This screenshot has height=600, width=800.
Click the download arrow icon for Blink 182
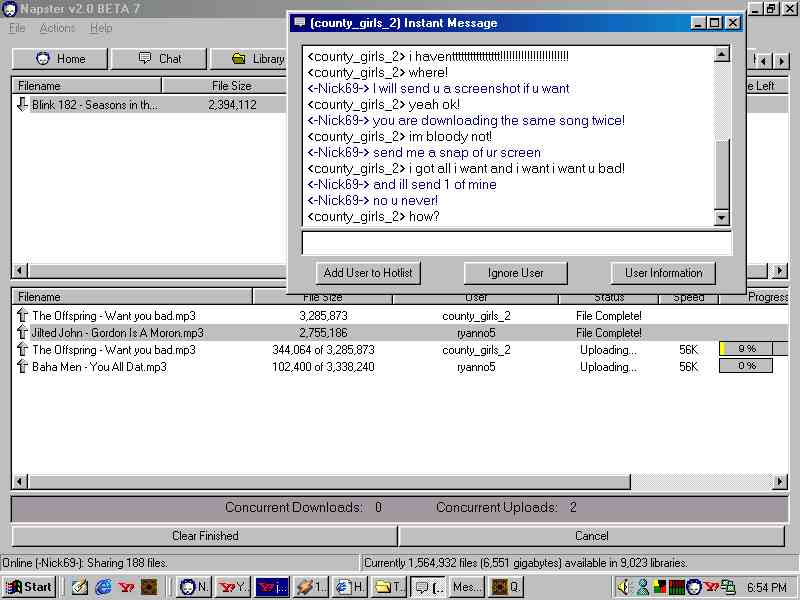(x=22, y=104)
